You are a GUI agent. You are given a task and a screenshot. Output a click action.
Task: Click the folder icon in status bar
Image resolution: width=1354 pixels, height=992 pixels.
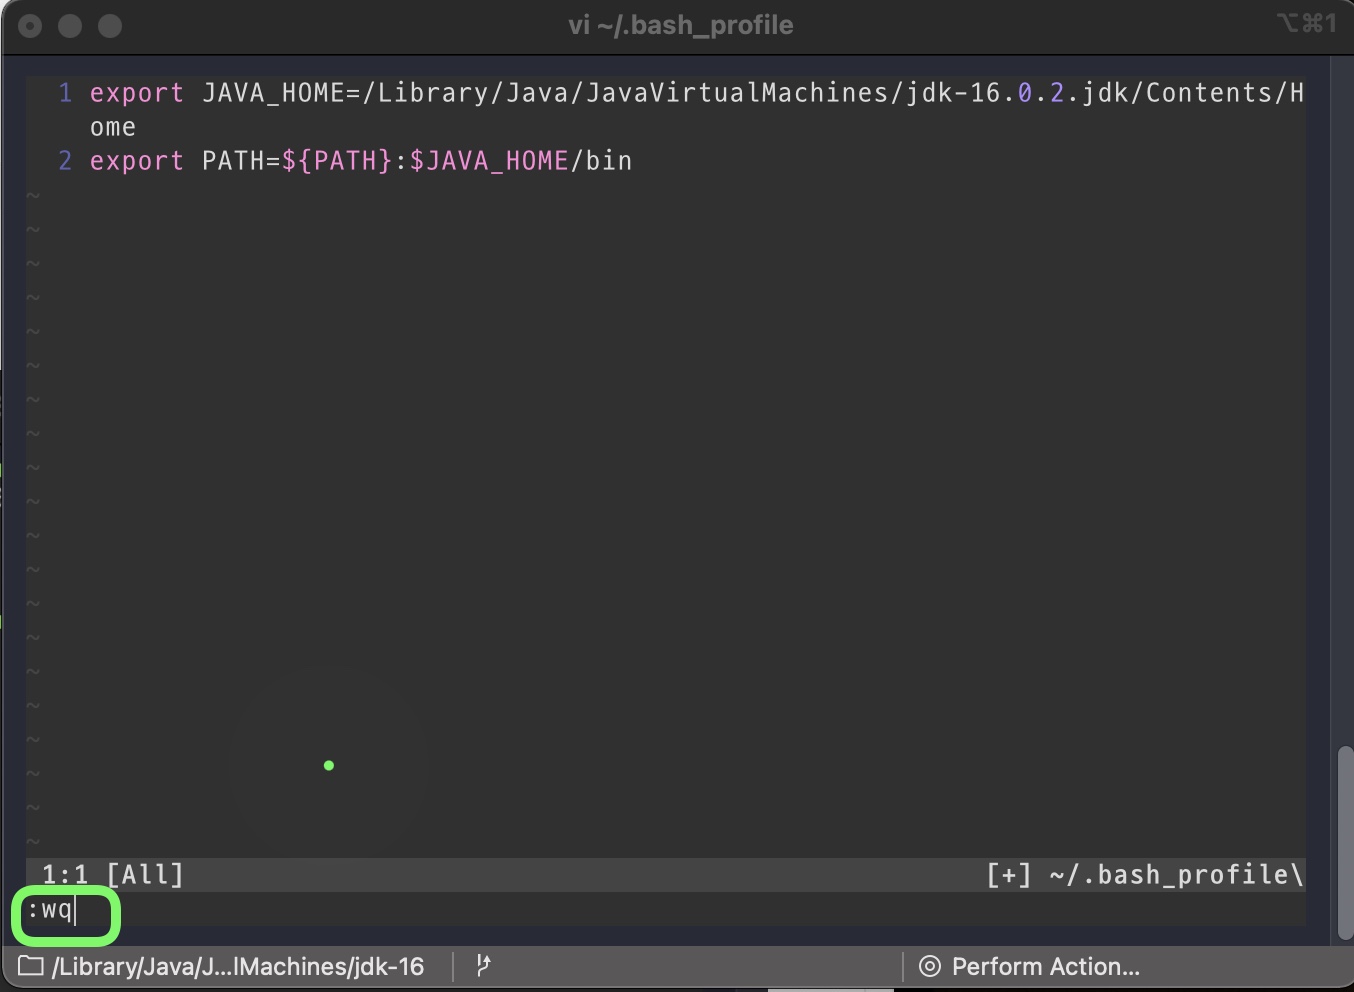pyautogui.click(x=31, y=967)
